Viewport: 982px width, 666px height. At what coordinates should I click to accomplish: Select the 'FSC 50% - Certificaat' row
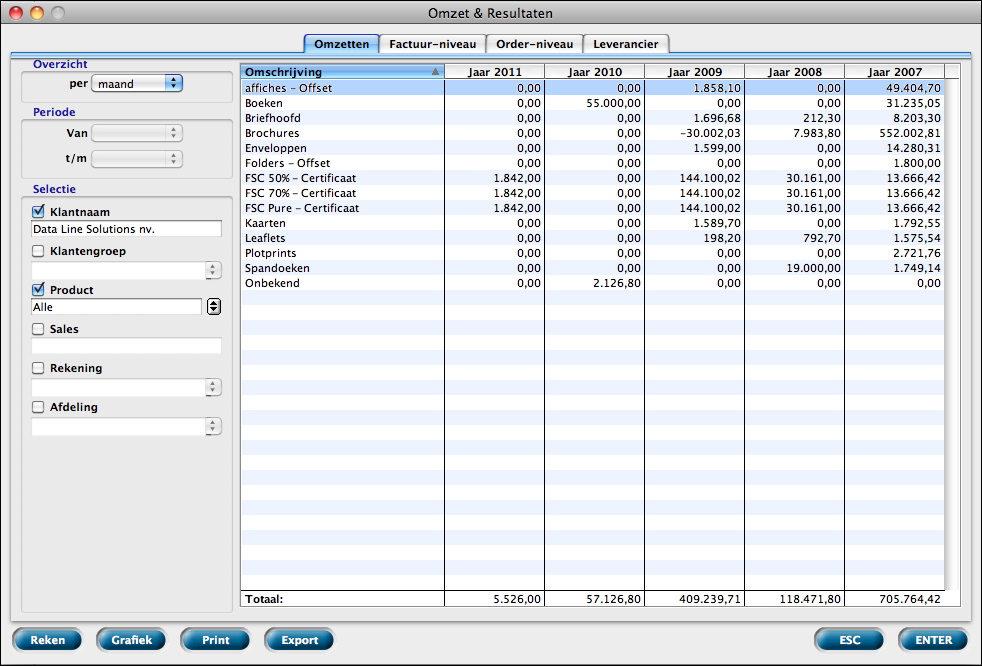coord(592,178)
